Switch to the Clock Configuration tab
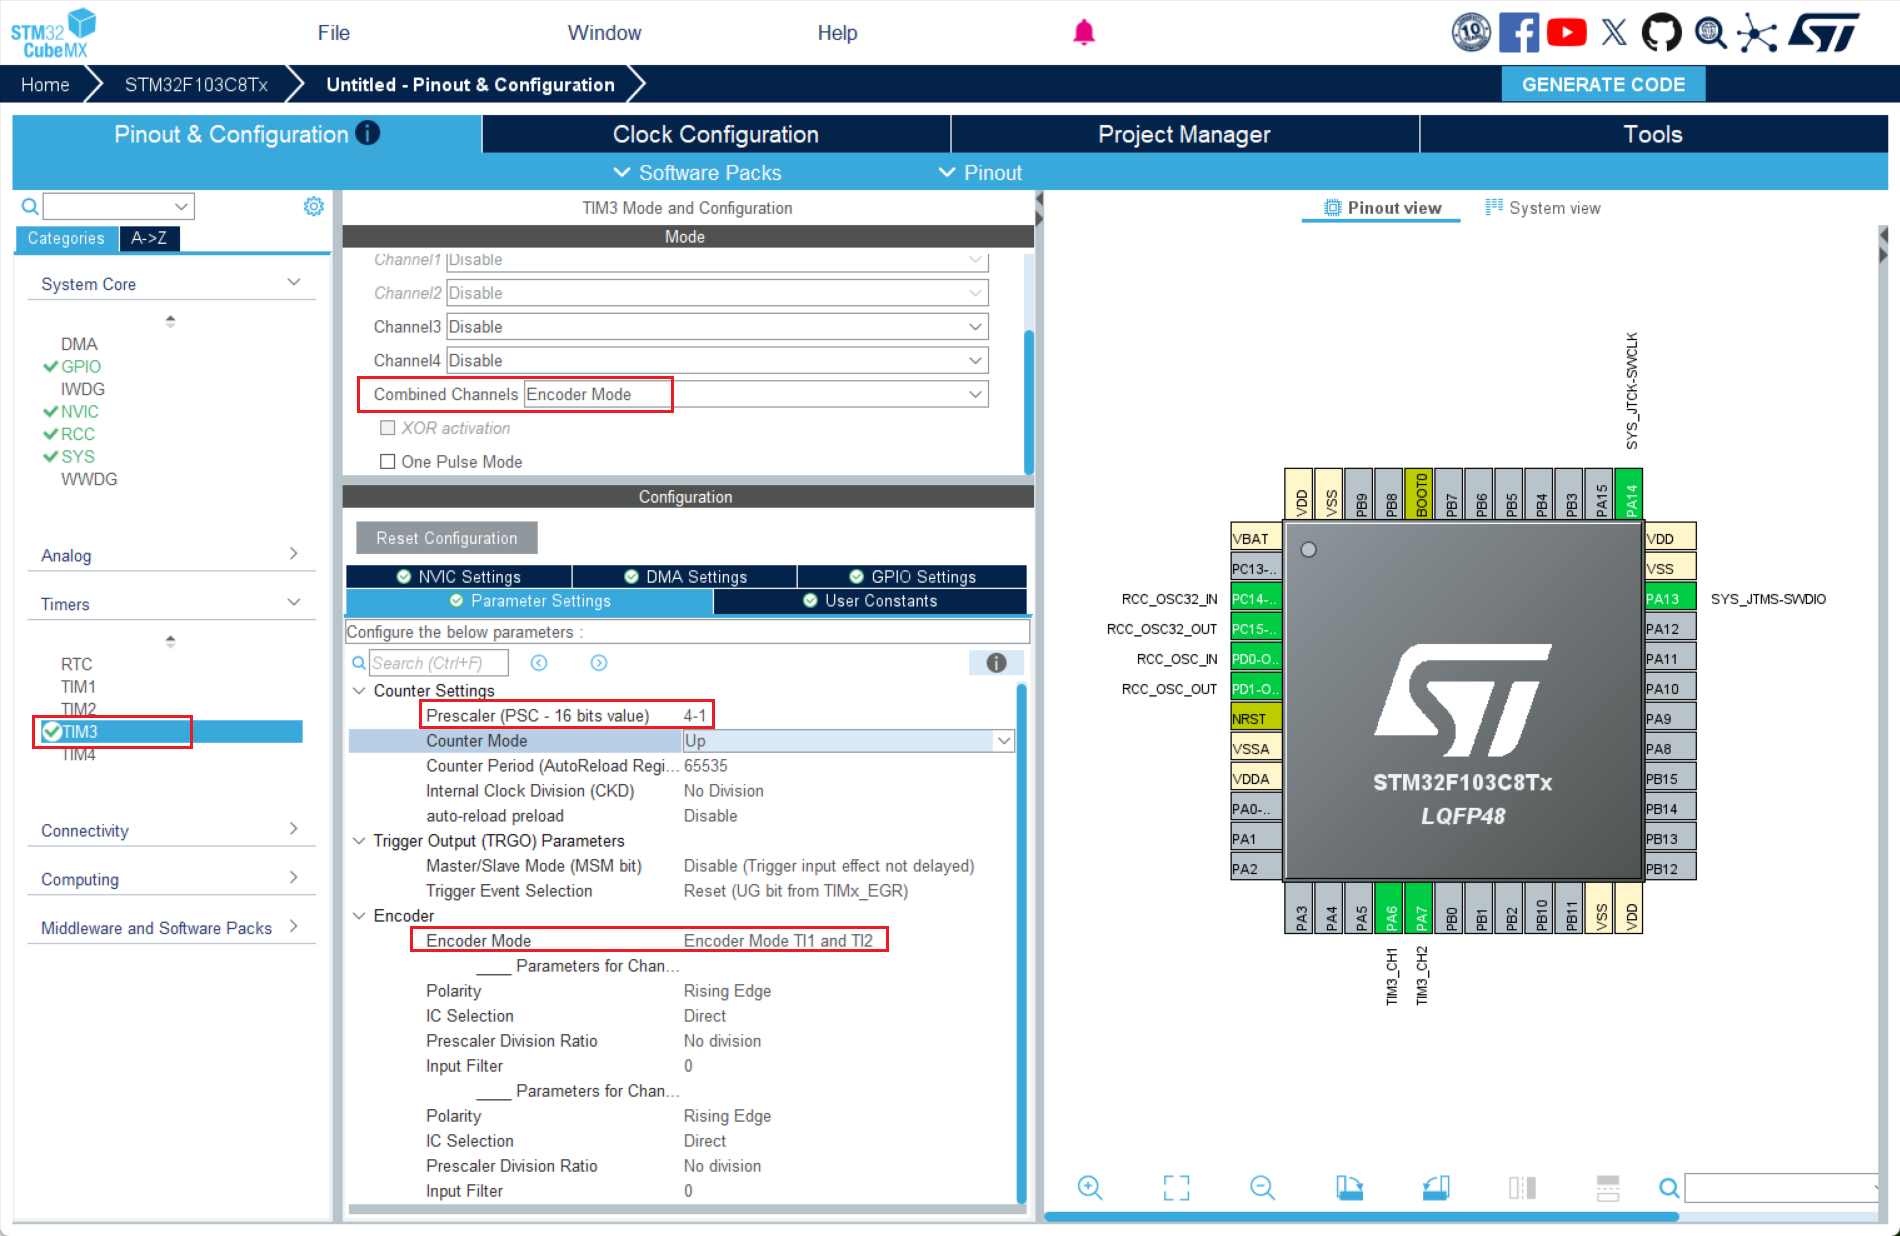 click(x=716, y=134)
